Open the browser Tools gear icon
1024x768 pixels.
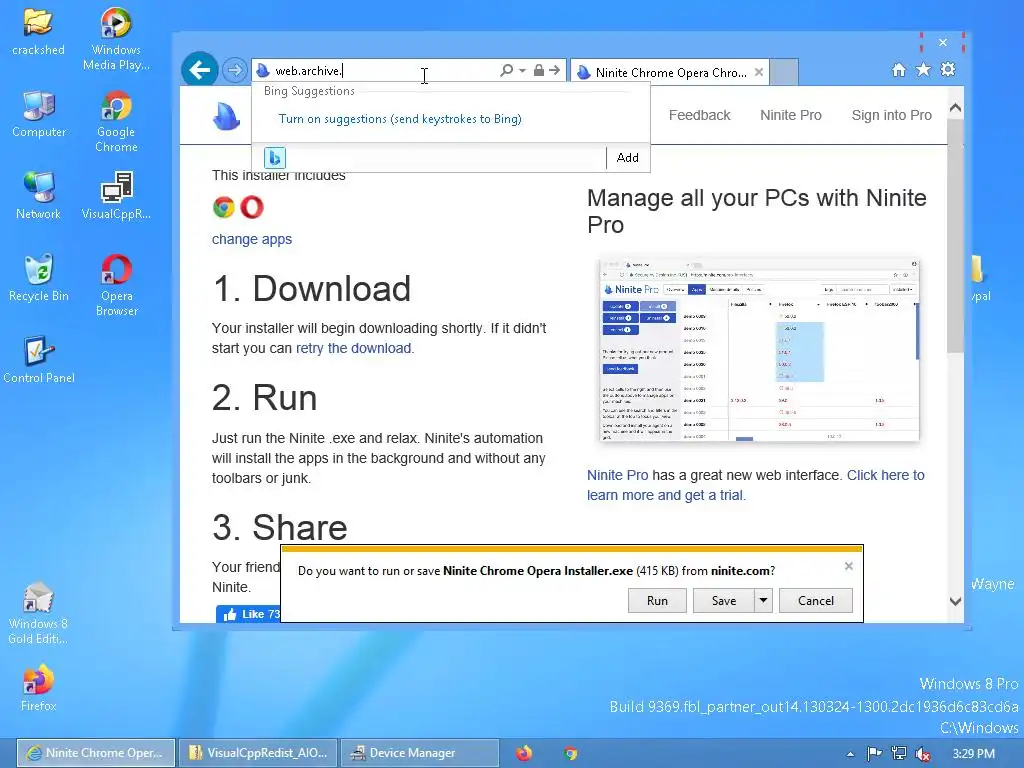click(x=948, y=69)
